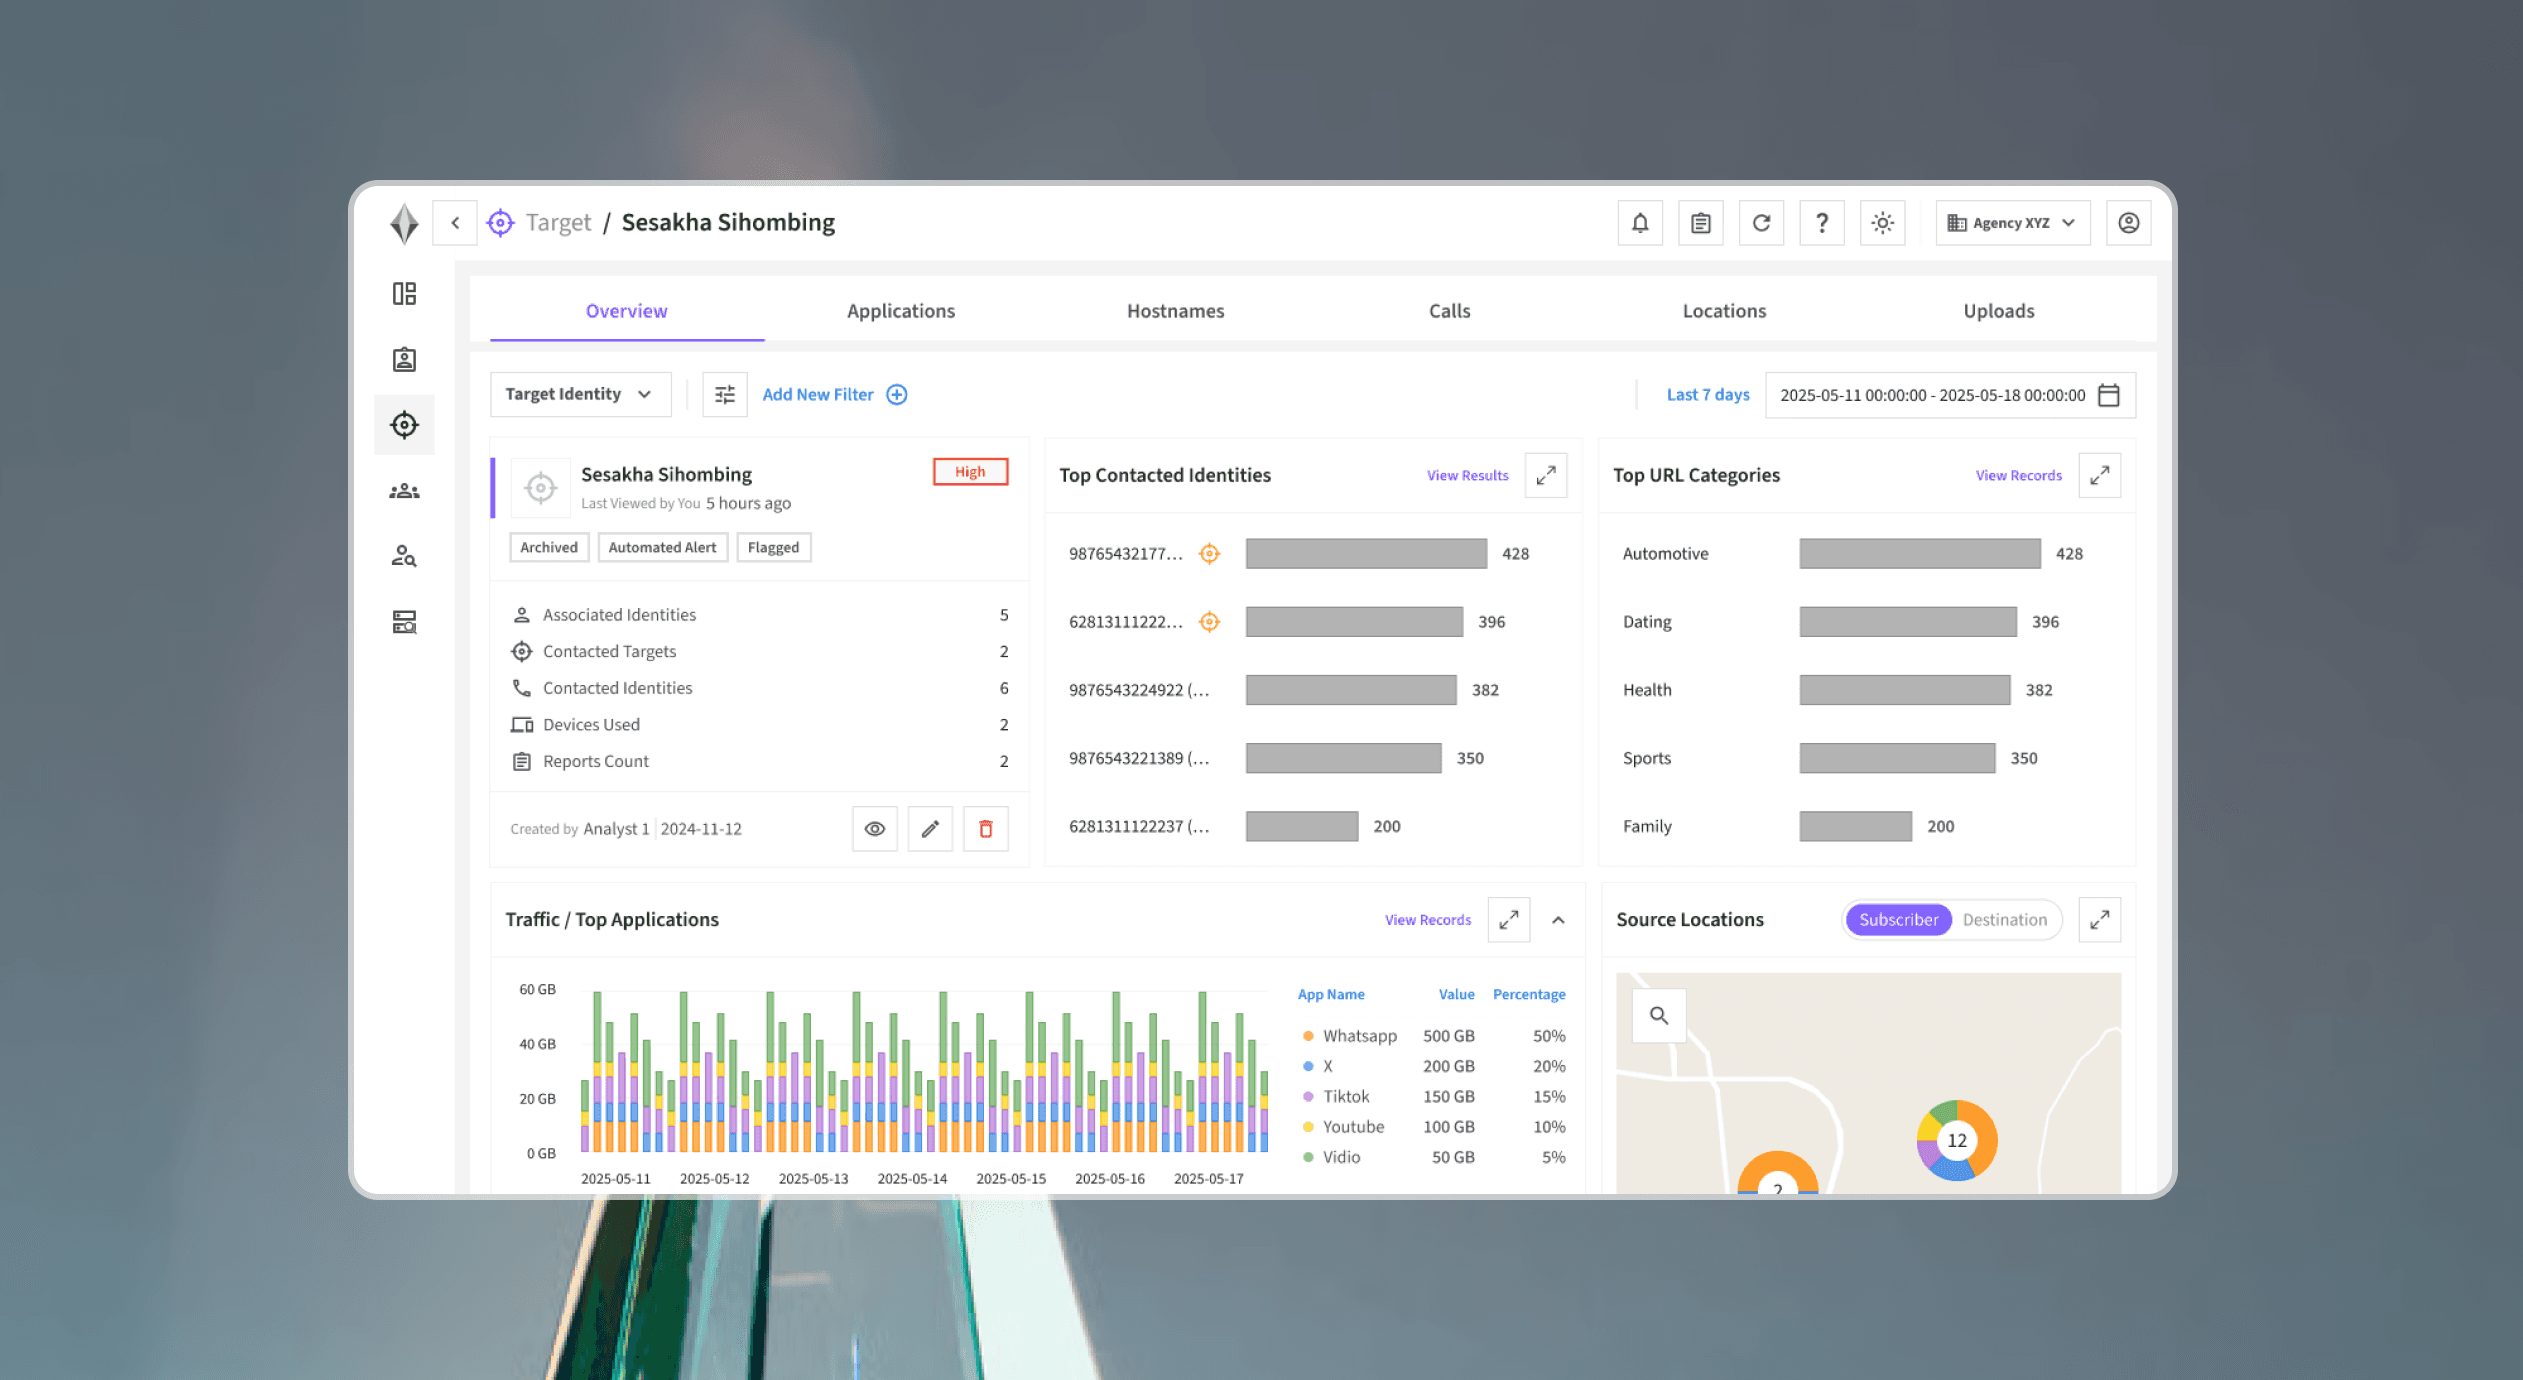2523x1380 pixels.
Task: Click the orange Whatsapp legend dot
Action: 1307,1035
